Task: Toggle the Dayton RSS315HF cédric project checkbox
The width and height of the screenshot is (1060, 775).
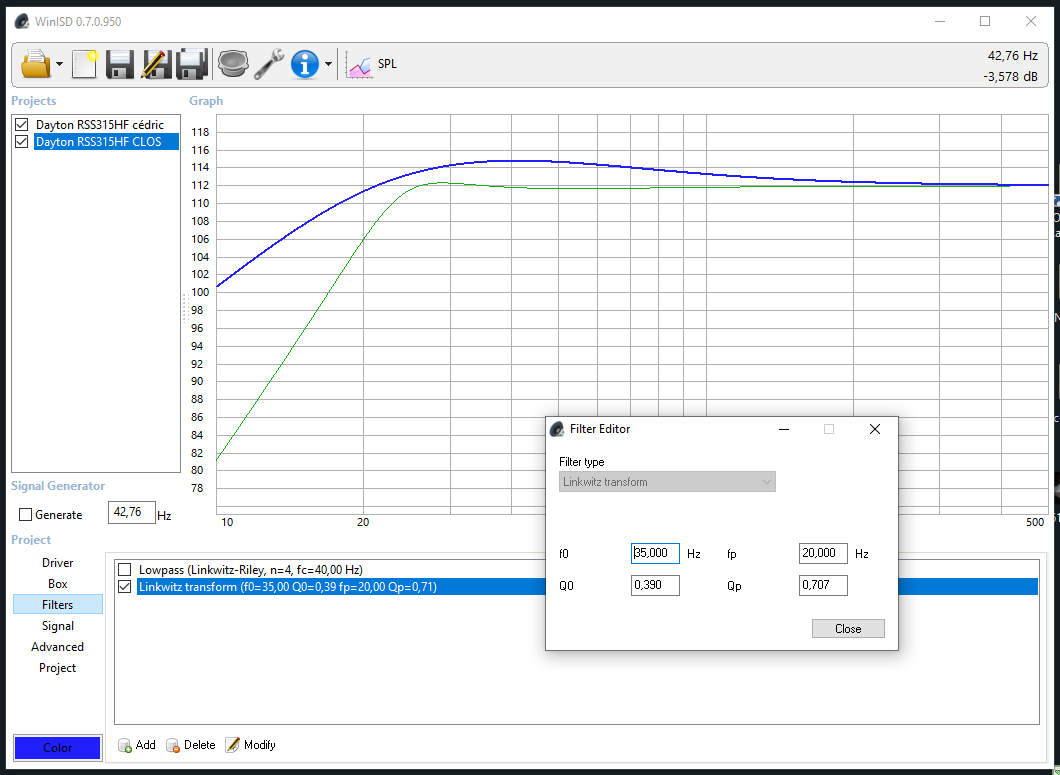Action: [22, 125]
